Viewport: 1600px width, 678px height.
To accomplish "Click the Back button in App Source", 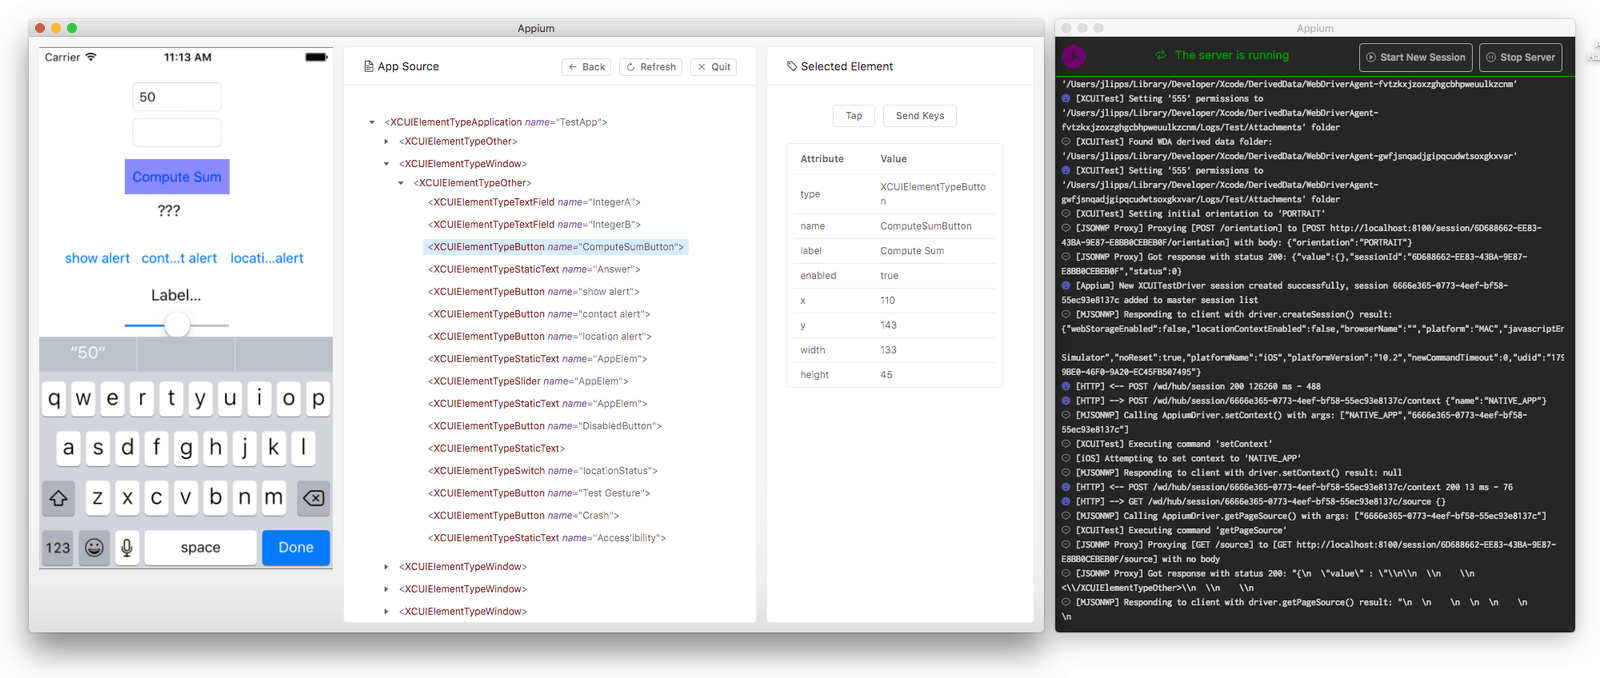I will click(x=587, y=67).
